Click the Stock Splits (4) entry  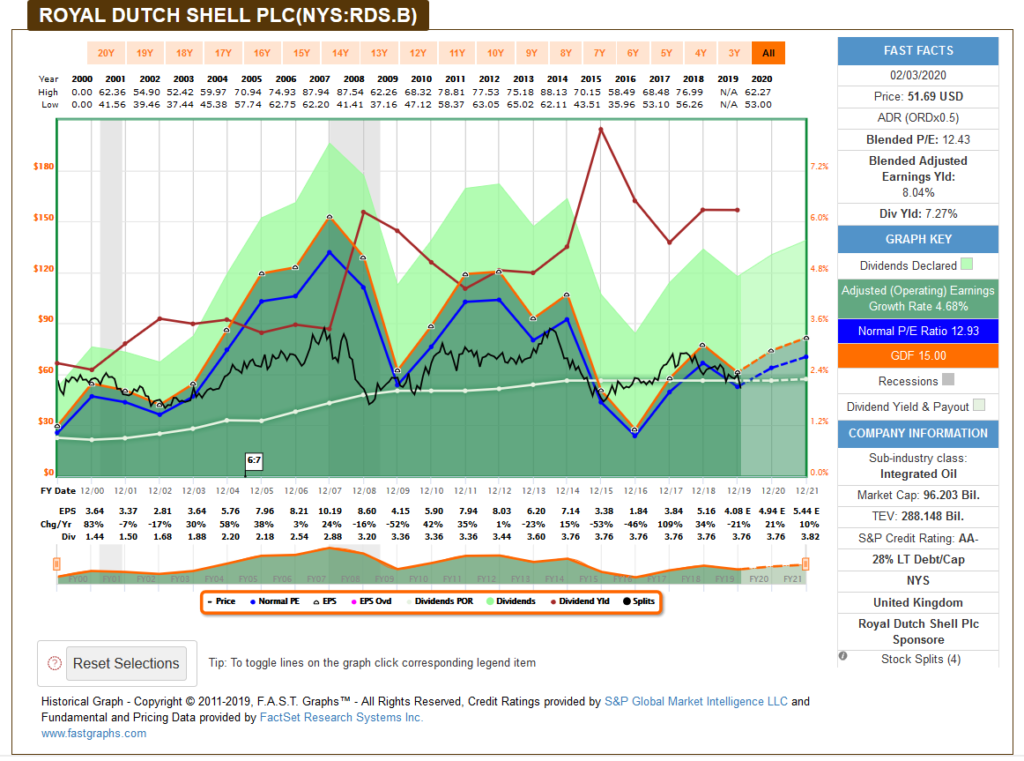[921, 659]
